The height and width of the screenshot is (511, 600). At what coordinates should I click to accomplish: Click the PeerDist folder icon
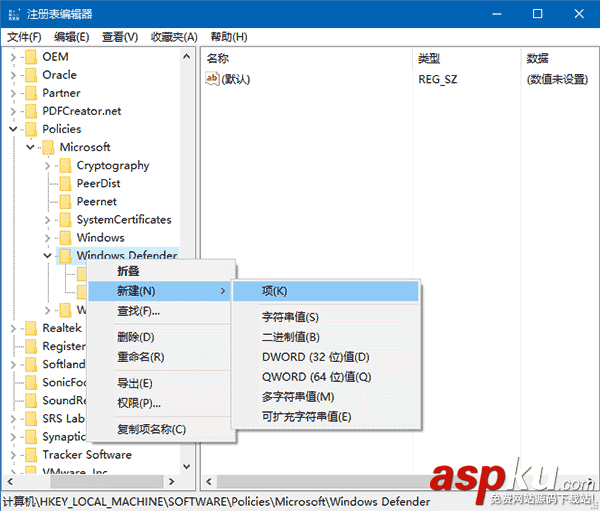coord(65,183)
